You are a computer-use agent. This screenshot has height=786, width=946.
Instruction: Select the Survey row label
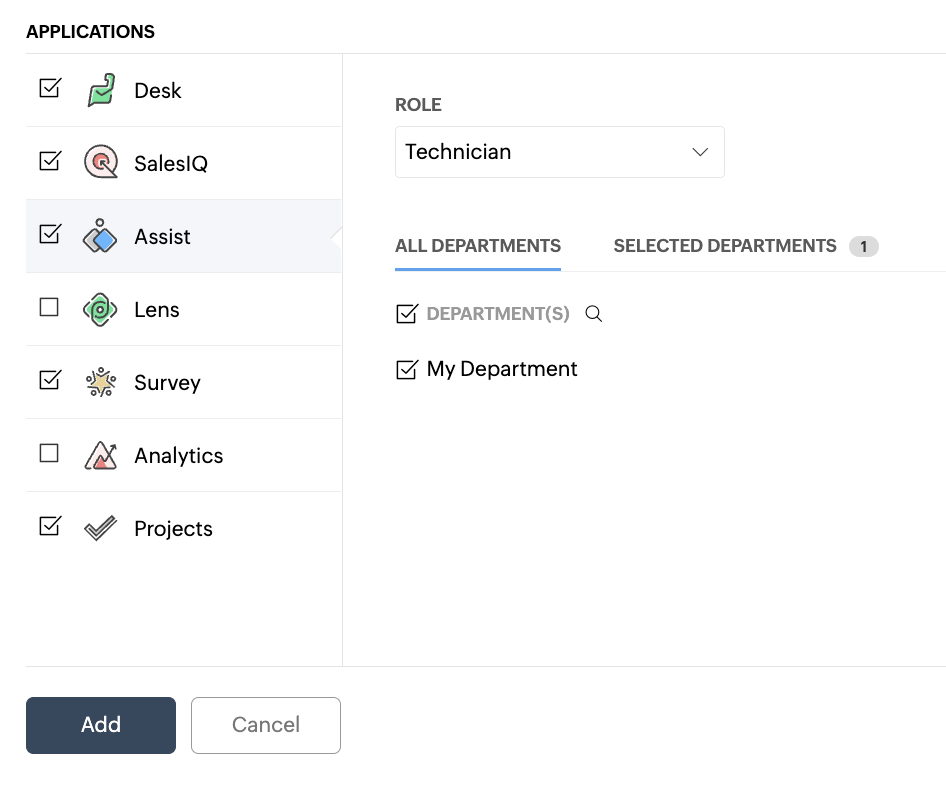point(167,383)
